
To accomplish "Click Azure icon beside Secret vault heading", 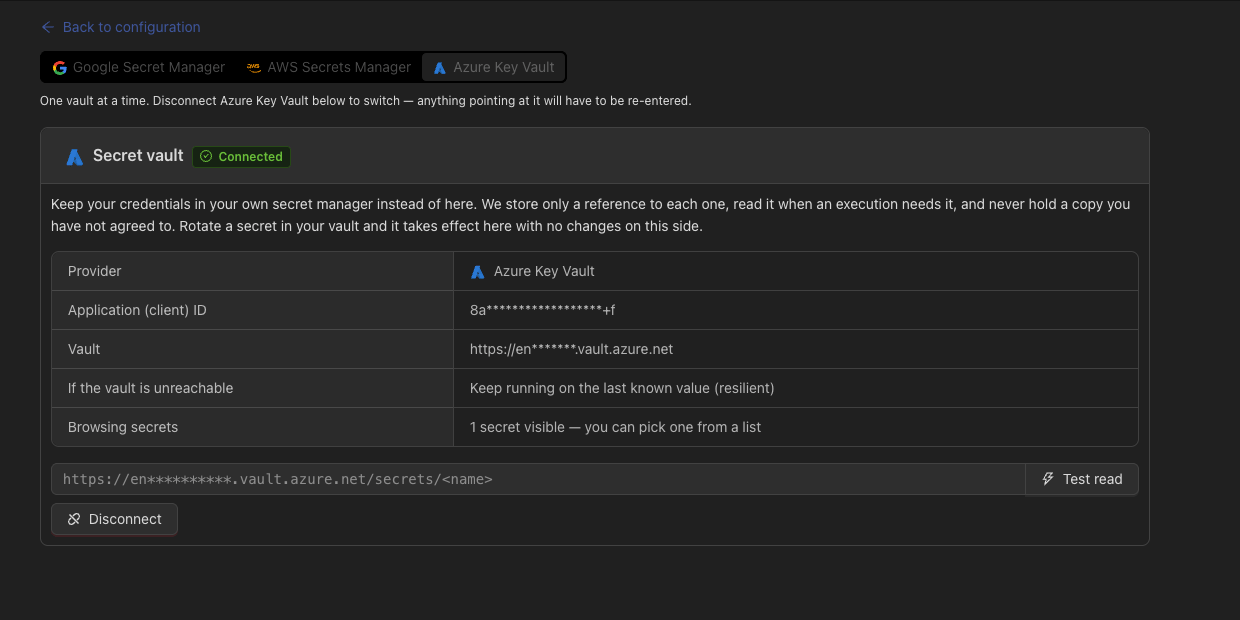I will 74,157.
